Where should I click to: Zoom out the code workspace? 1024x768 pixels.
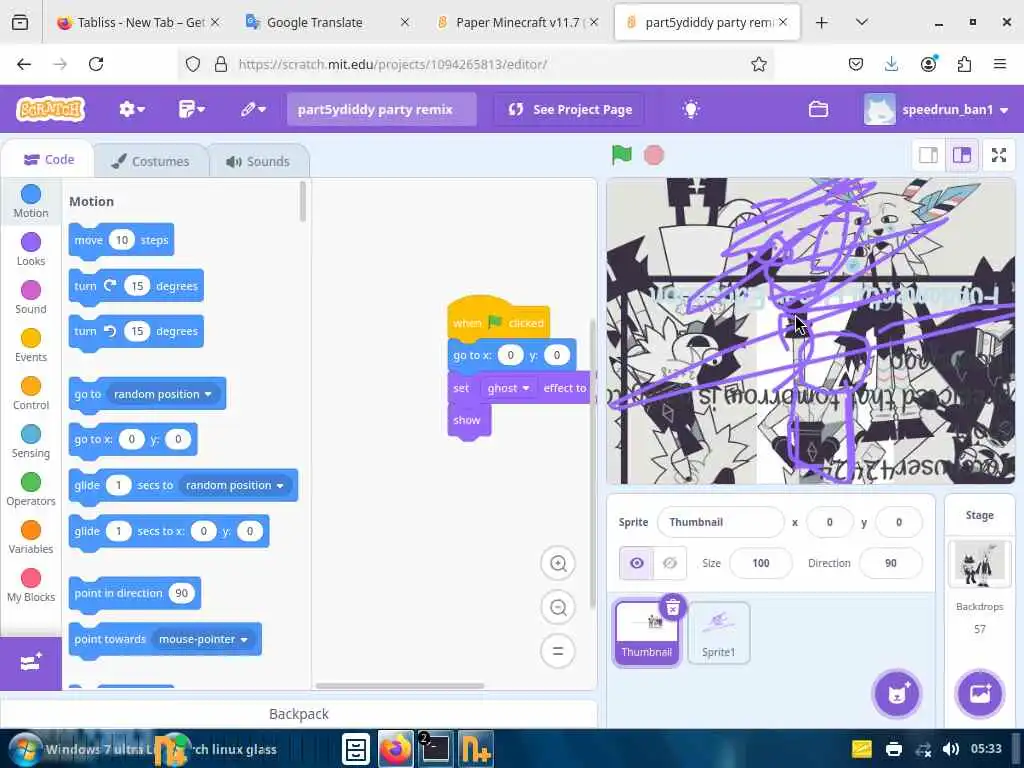click(558, 607)
